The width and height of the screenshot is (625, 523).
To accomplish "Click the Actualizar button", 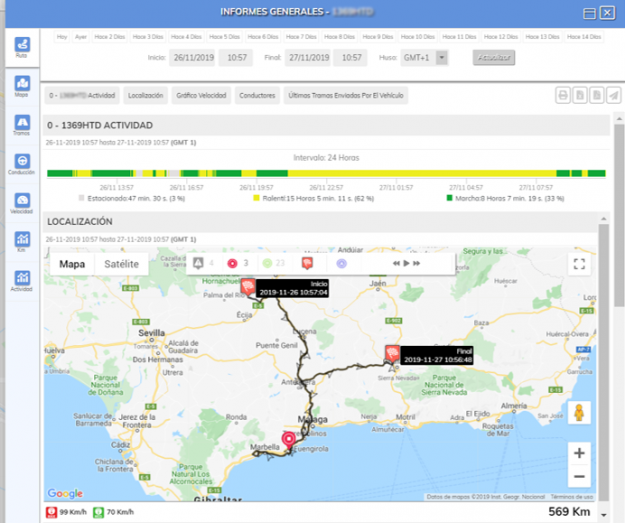I will pyautogui.click(x=494, y=58).
